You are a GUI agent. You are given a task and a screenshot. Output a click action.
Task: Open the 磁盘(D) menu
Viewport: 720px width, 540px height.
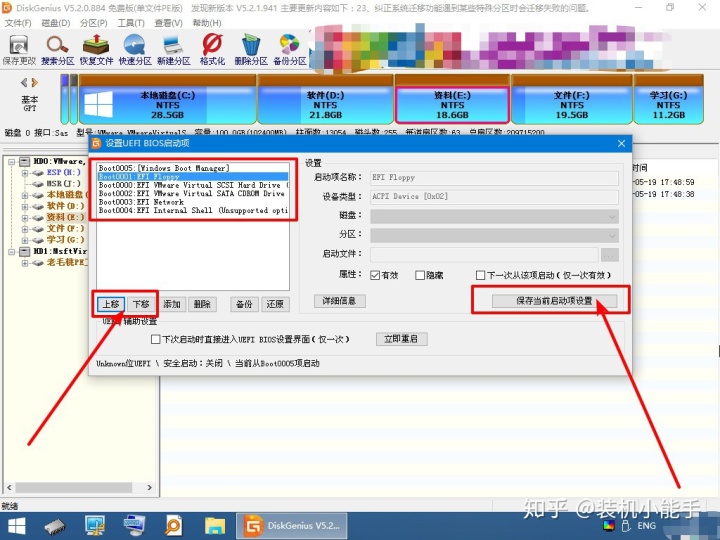56,23
